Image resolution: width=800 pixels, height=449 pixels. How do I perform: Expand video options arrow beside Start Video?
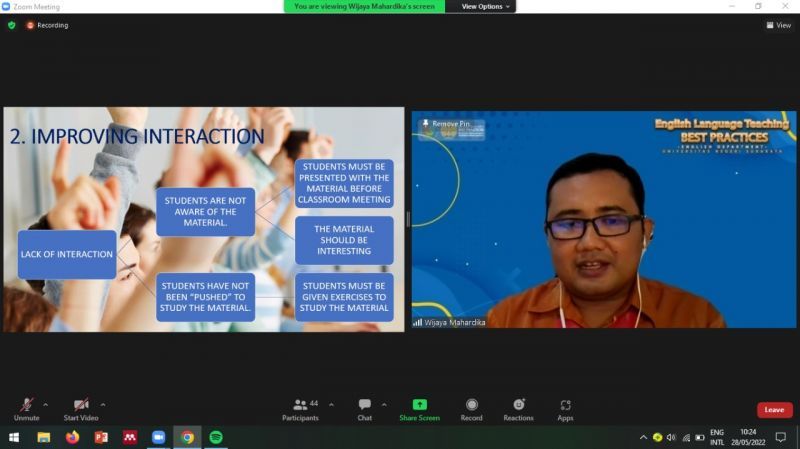(x=103, y=405)
